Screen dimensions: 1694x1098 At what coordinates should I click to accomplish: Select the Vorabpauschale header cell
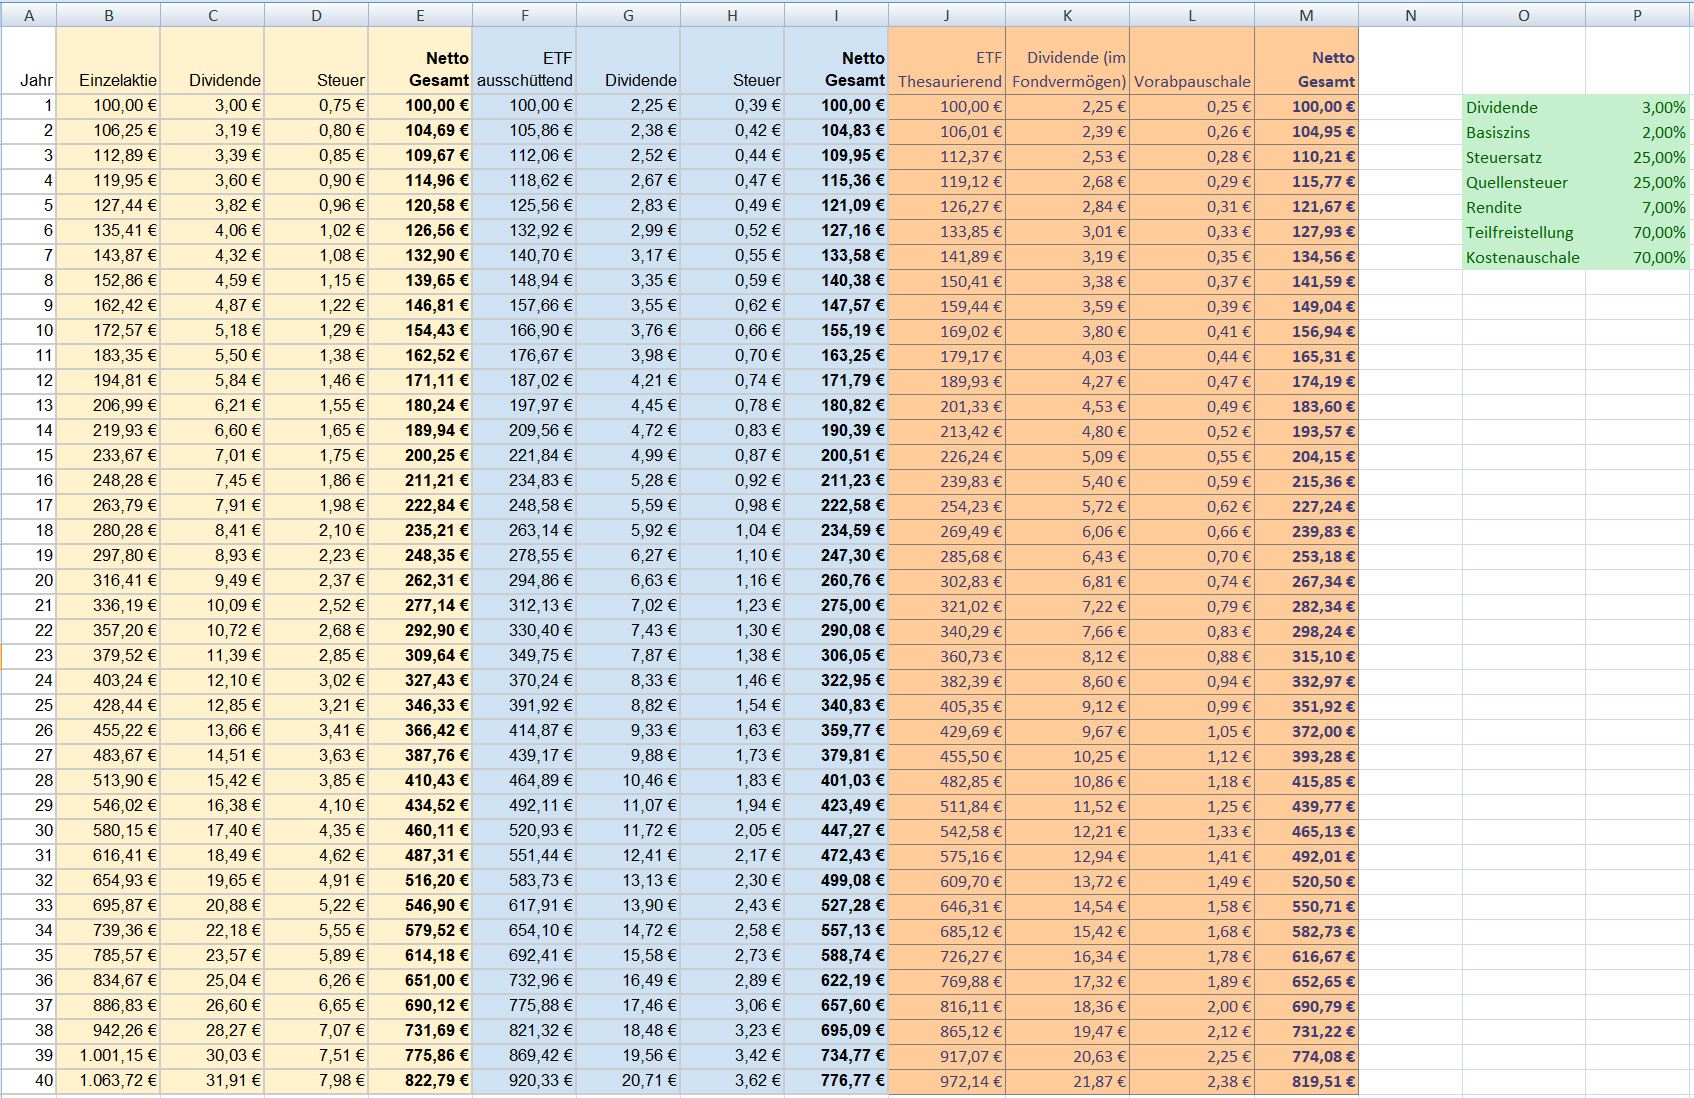[x=1192, y=61]
